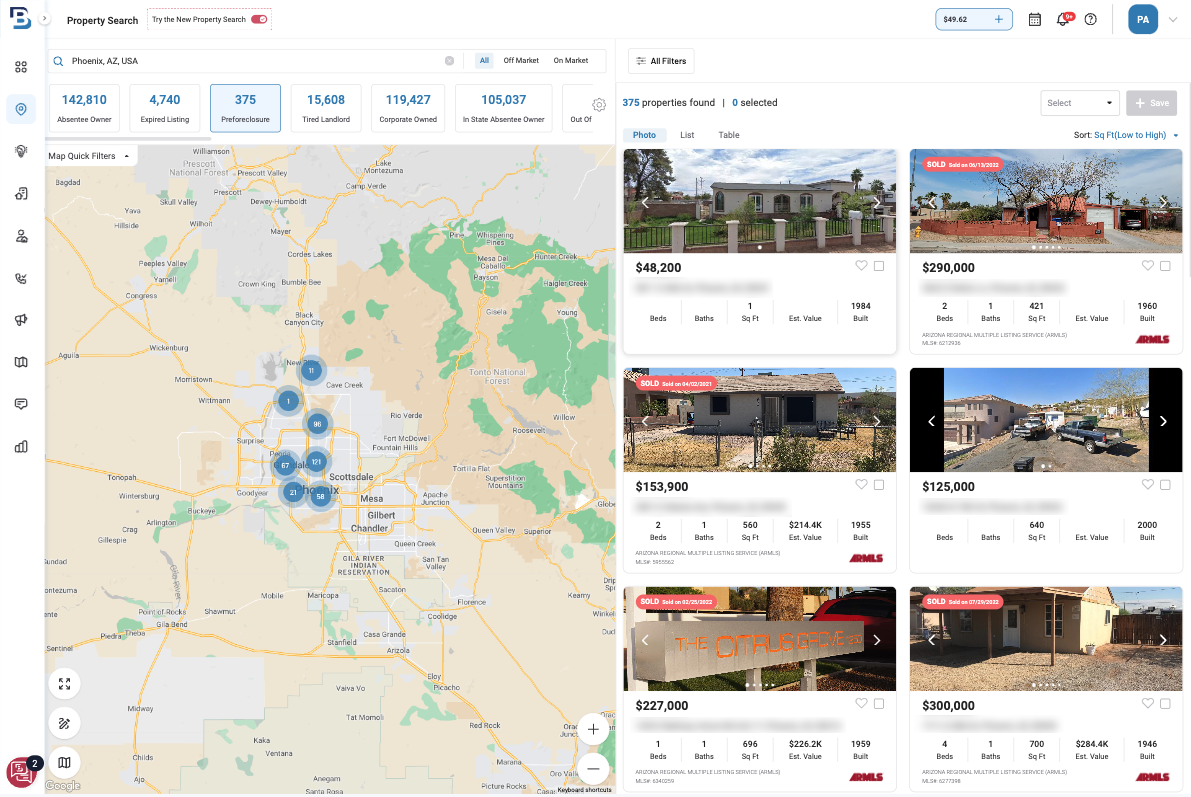Viewport: 1191px width, 797px height.
Task: Expand the sidebar collapse arrow
Action: pyautogui.click(x=45, y=18)
